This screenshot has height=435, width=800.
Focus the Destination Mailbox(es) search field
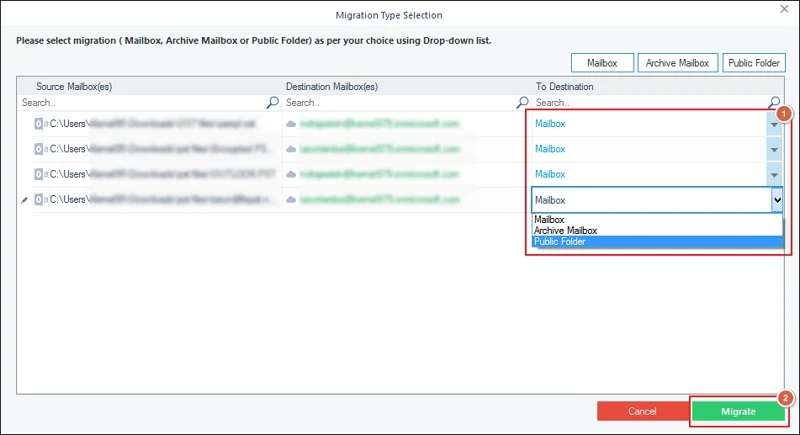click(x=399, y=103)
